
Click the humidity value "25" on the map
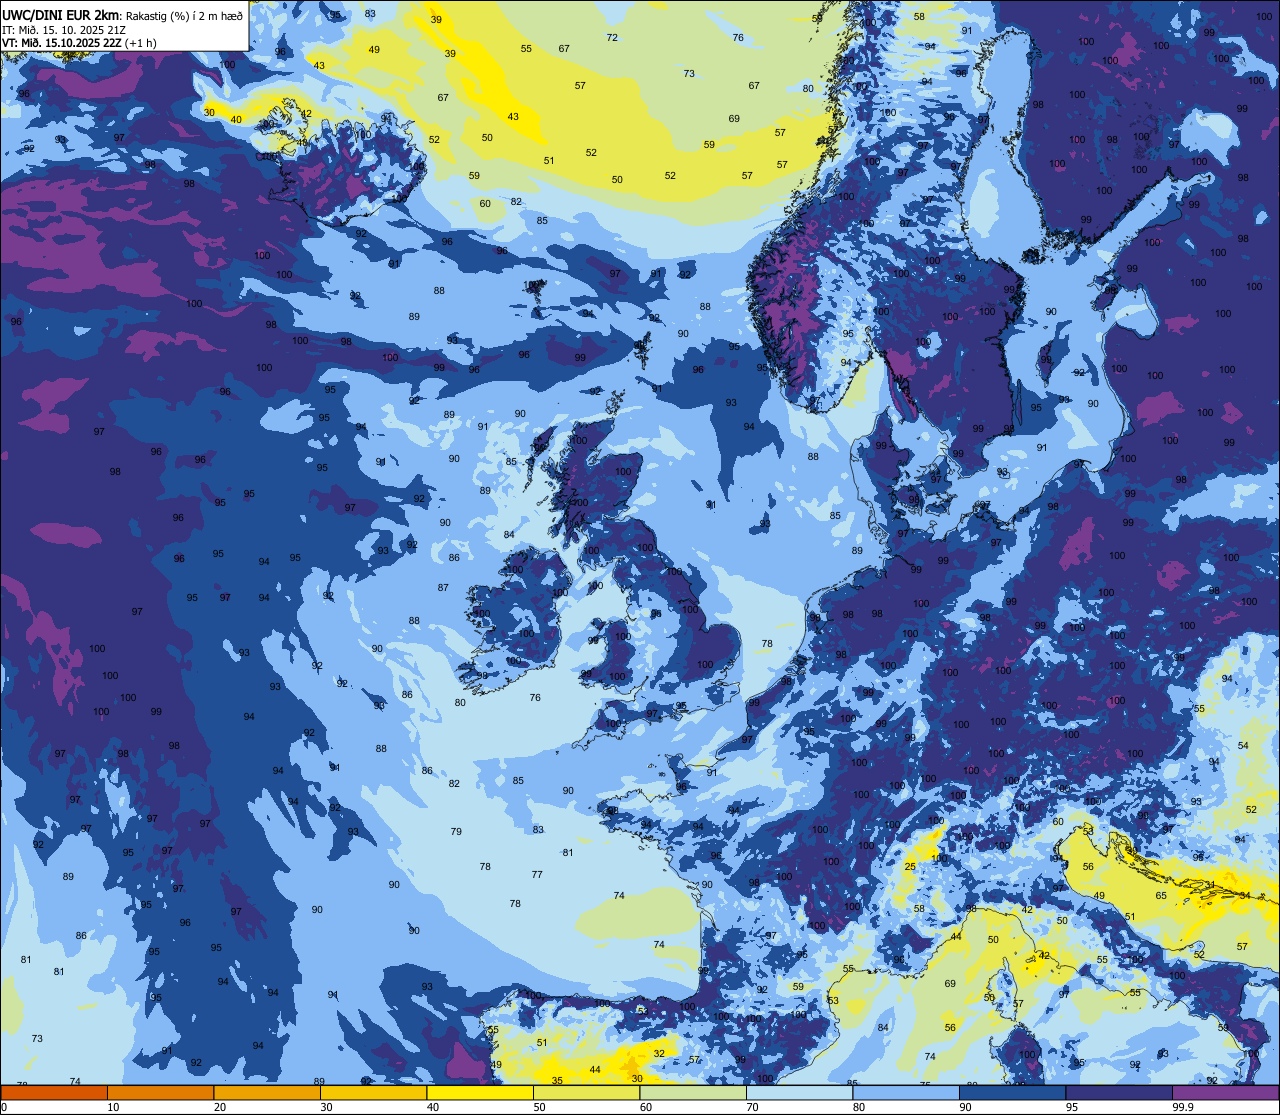(x=910, y=866)
